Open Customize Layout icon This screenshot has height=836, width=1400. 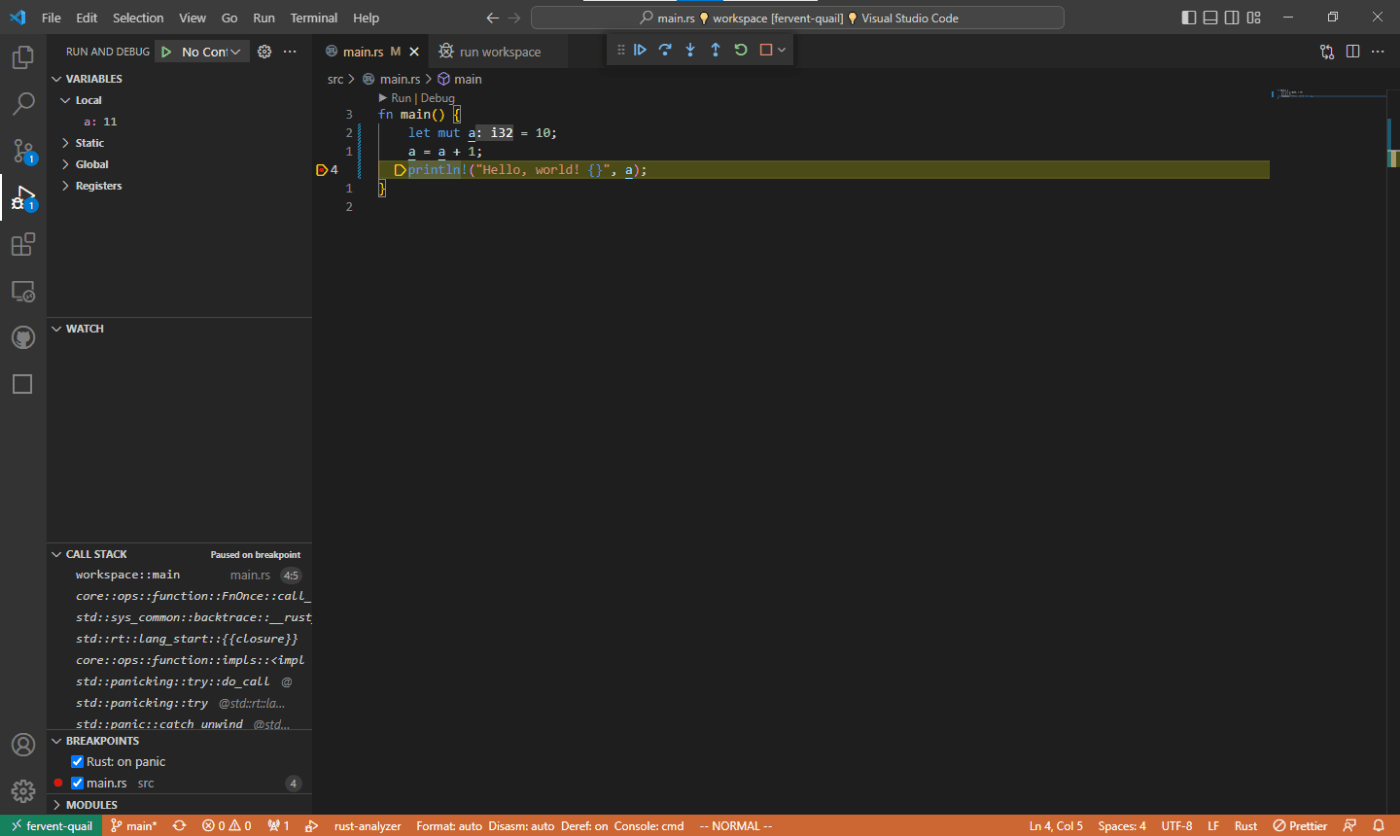[x=1255, y=17]
